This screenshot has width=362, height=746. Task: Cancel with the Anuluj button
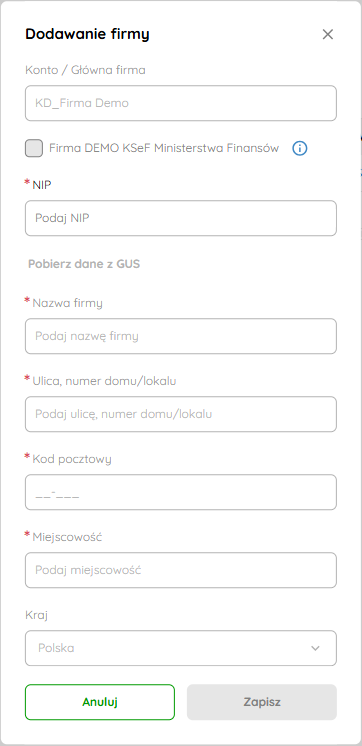click(100, 702)
